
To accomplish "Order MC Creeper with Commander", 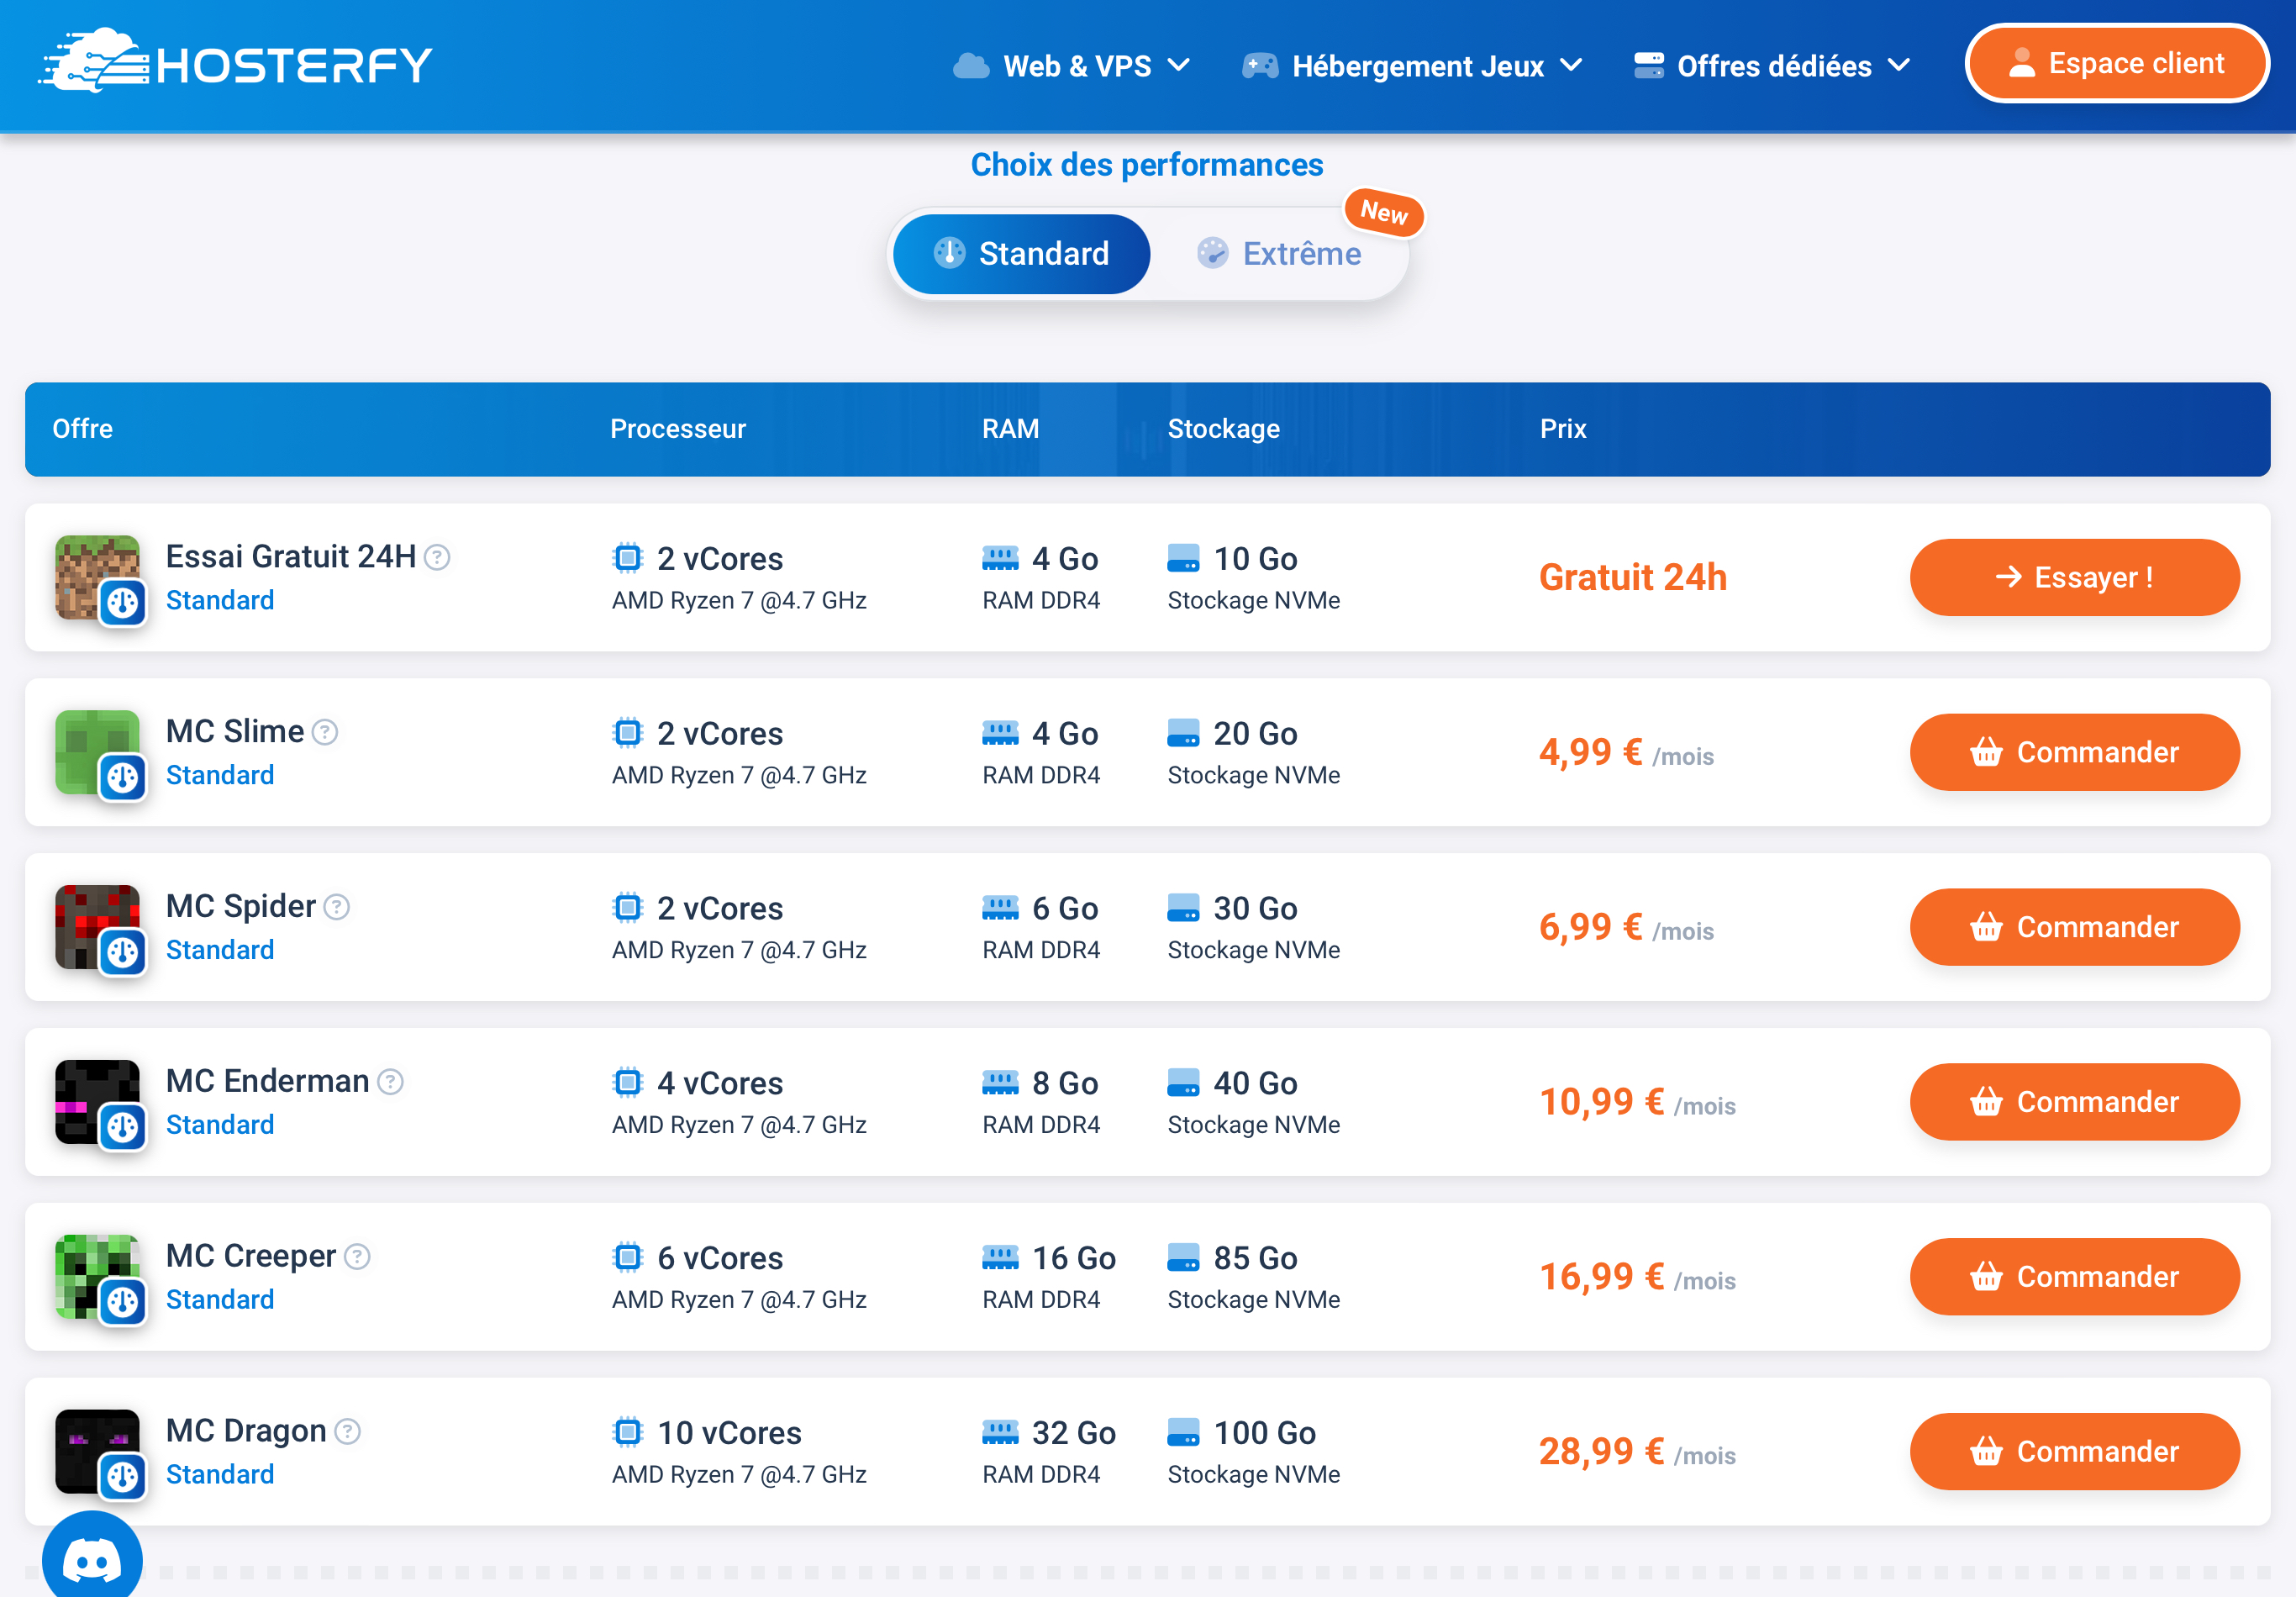I will (x=2074, y=1277).
